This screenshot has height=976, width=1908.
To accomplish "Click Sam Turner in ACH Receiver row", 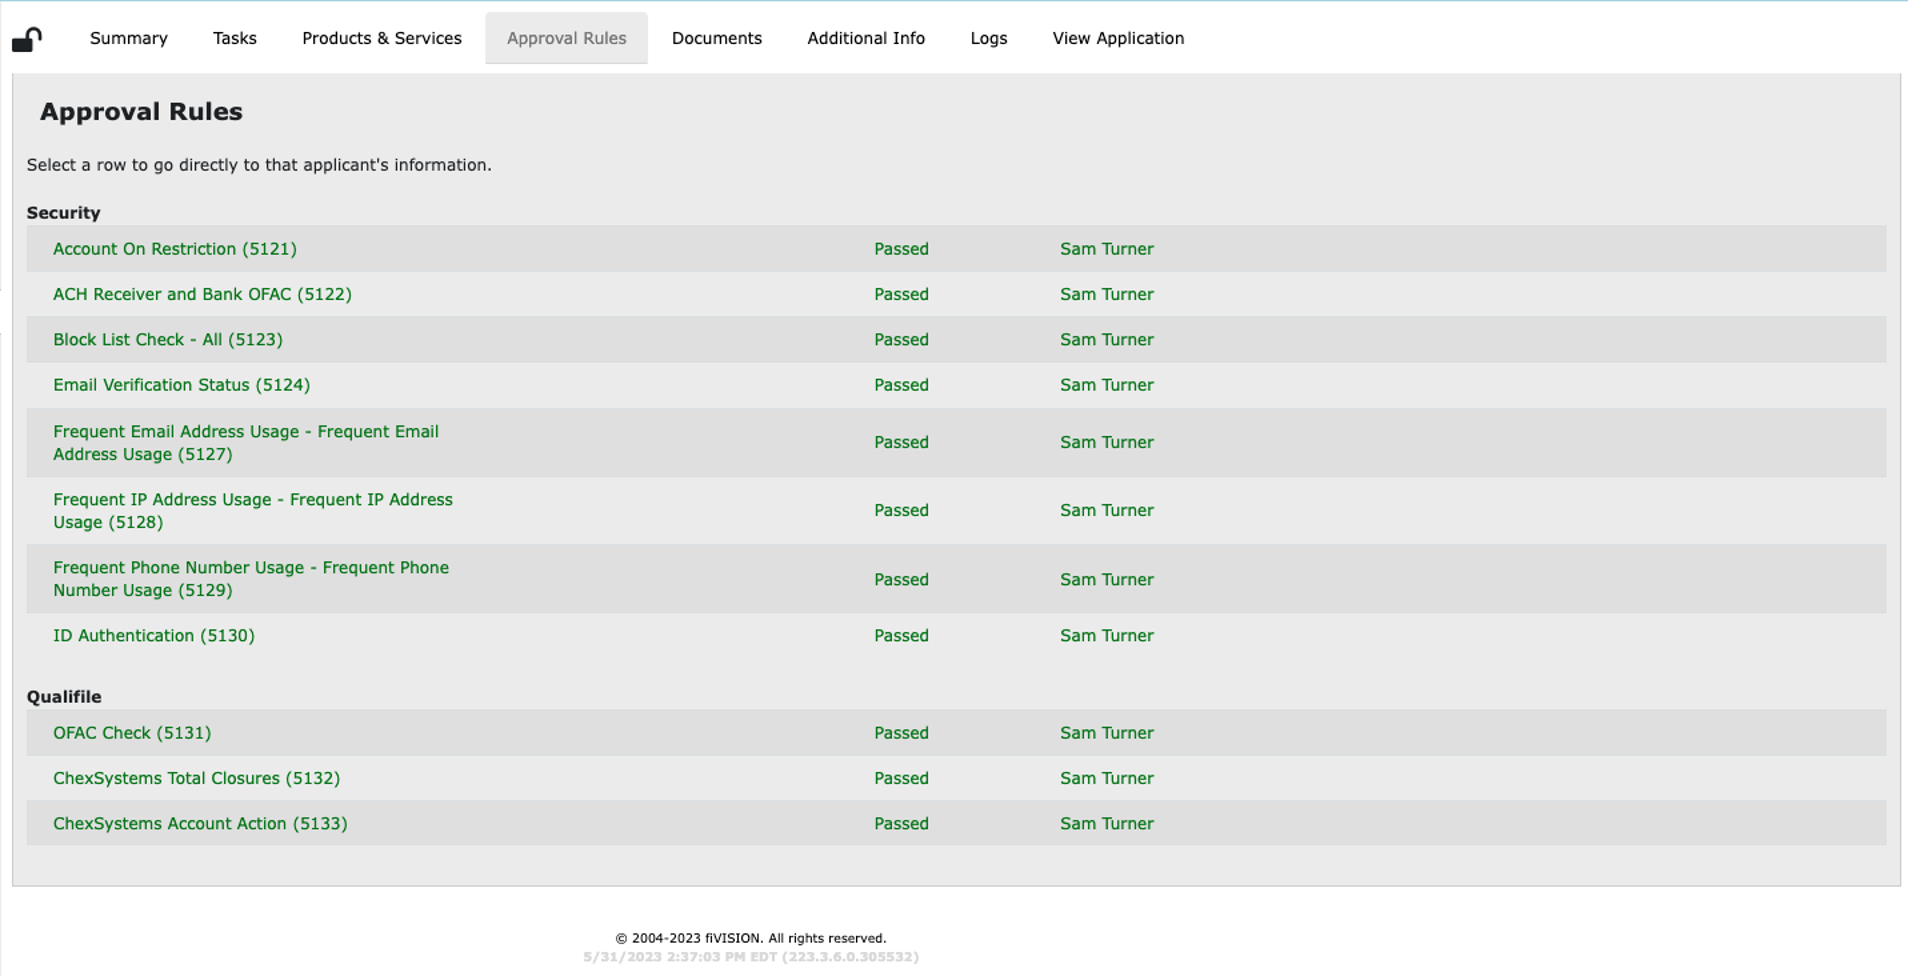I will click(x=1107, y=294).
